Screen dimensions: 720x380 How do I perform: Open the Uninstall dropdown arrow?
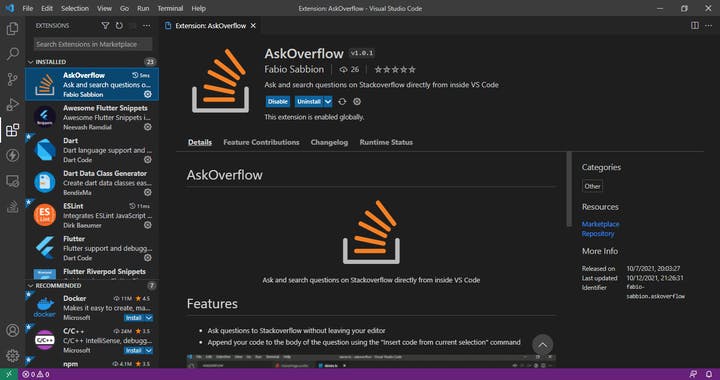coord(328,101)
